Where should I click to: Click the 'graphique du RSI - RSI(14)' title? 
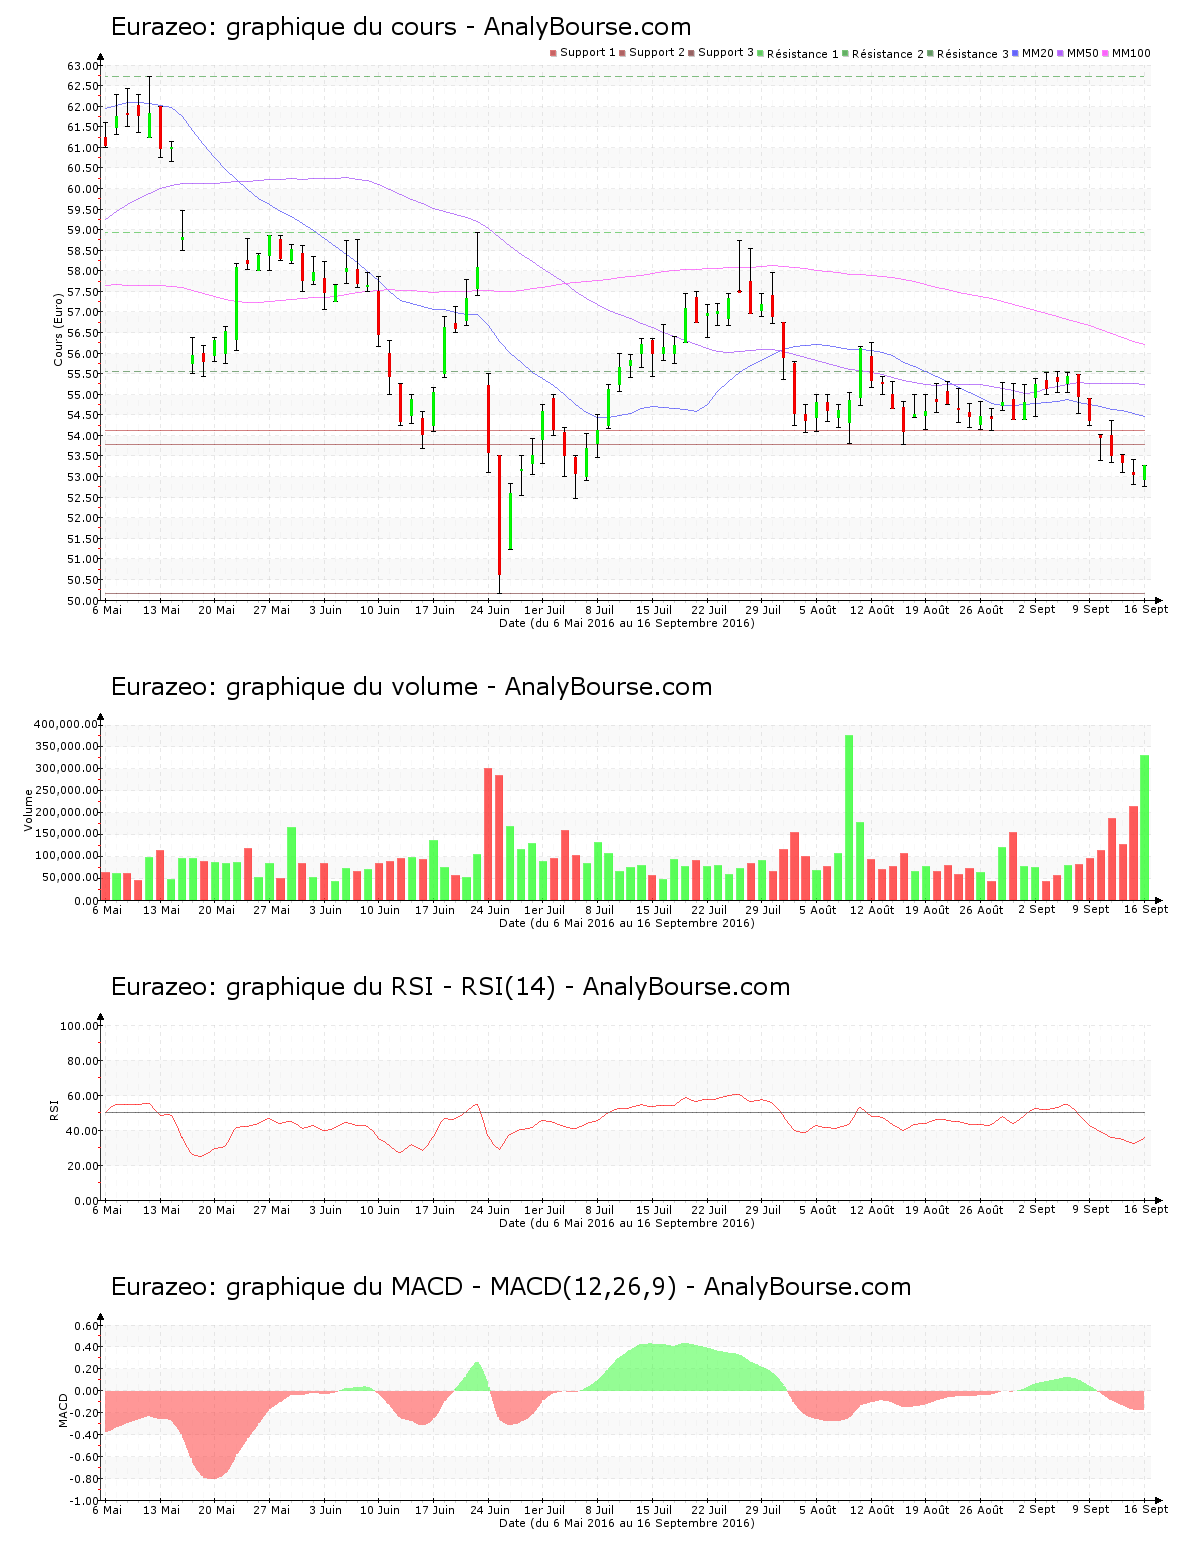(390, 987)
